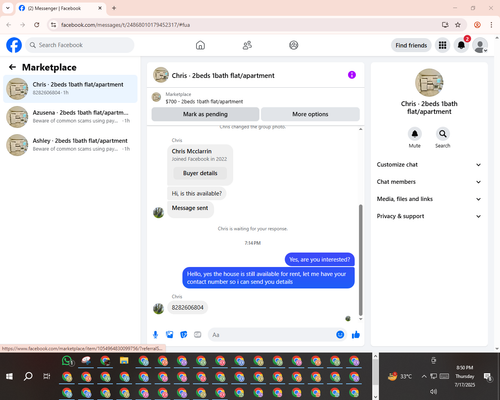Click the chat header listing avatar

(x=161, y=75)
